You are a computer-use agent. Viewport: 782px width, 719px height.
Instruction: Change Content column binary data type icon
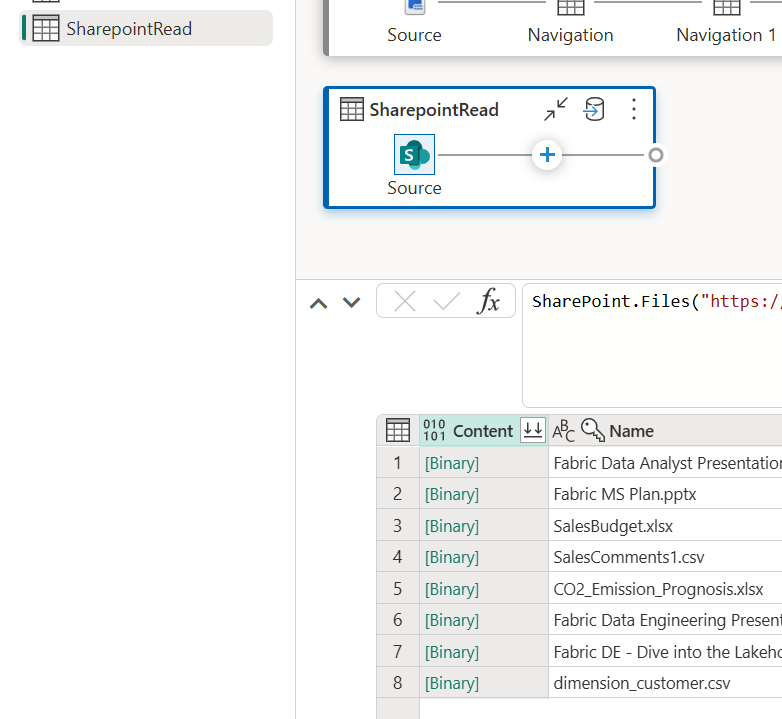click(x=434, y=430)
